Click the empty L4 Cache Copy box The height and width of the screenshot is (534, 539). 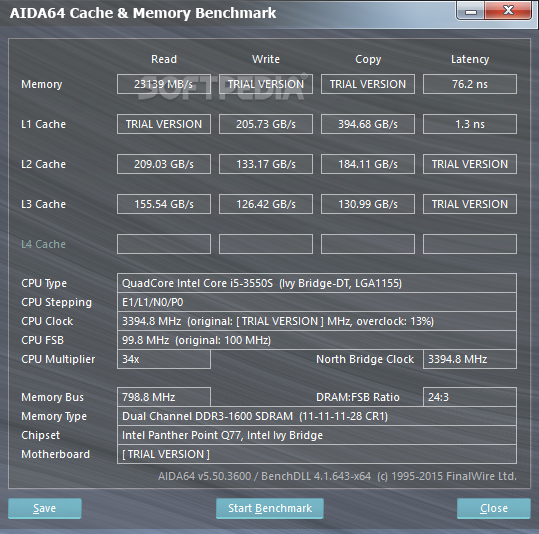[368, 244]
